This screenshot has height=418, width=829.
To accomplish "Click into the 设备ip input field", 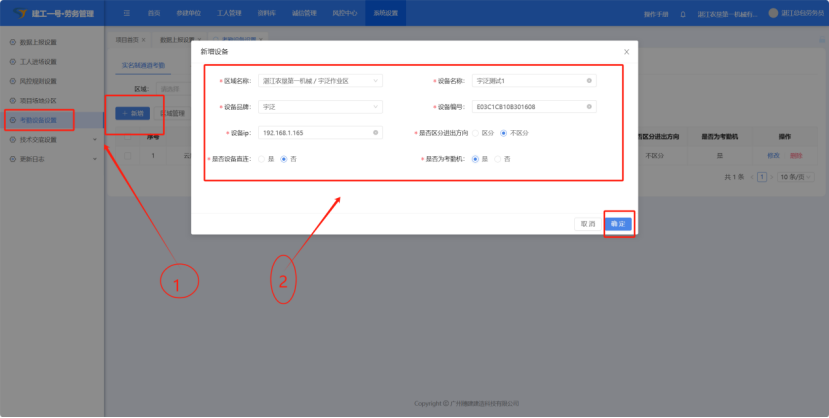I will pos(310,132).
